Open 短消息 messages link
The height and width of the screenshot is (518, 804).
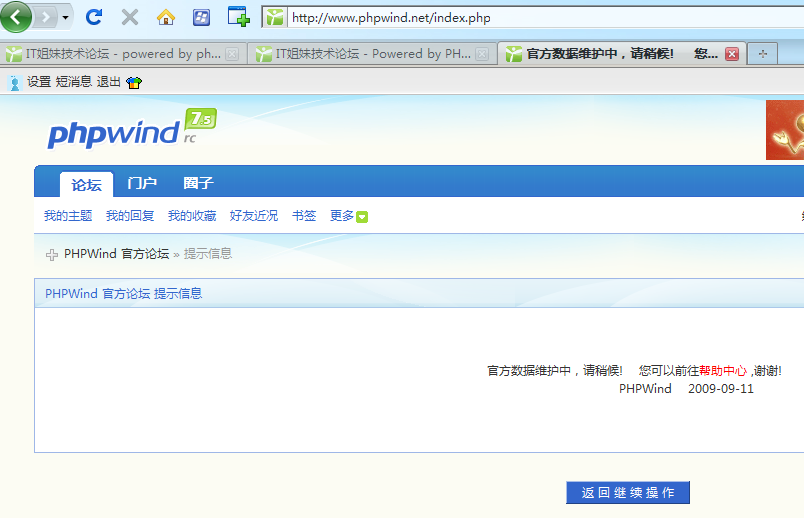(x=73, y=82)
